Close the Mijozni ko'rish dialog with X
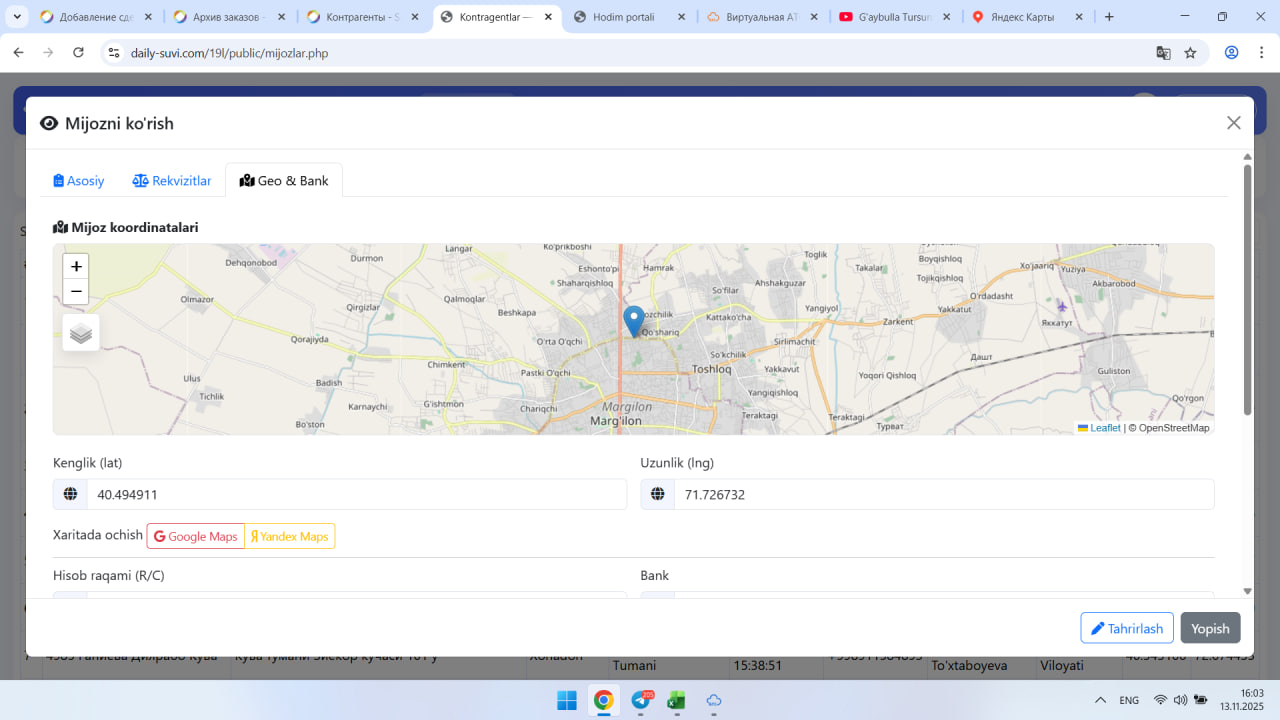Screen dimensions: 1280x720 1233,123
